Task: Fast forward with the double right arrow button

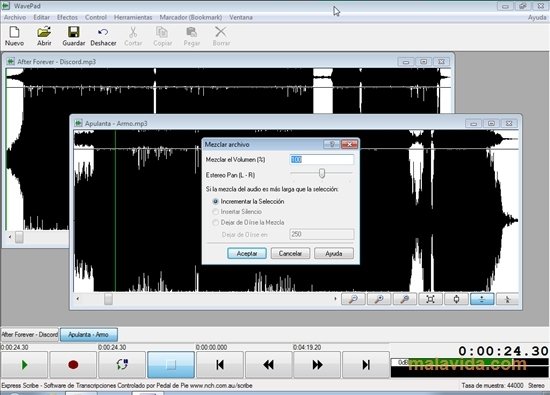Action: pos(317,365)
